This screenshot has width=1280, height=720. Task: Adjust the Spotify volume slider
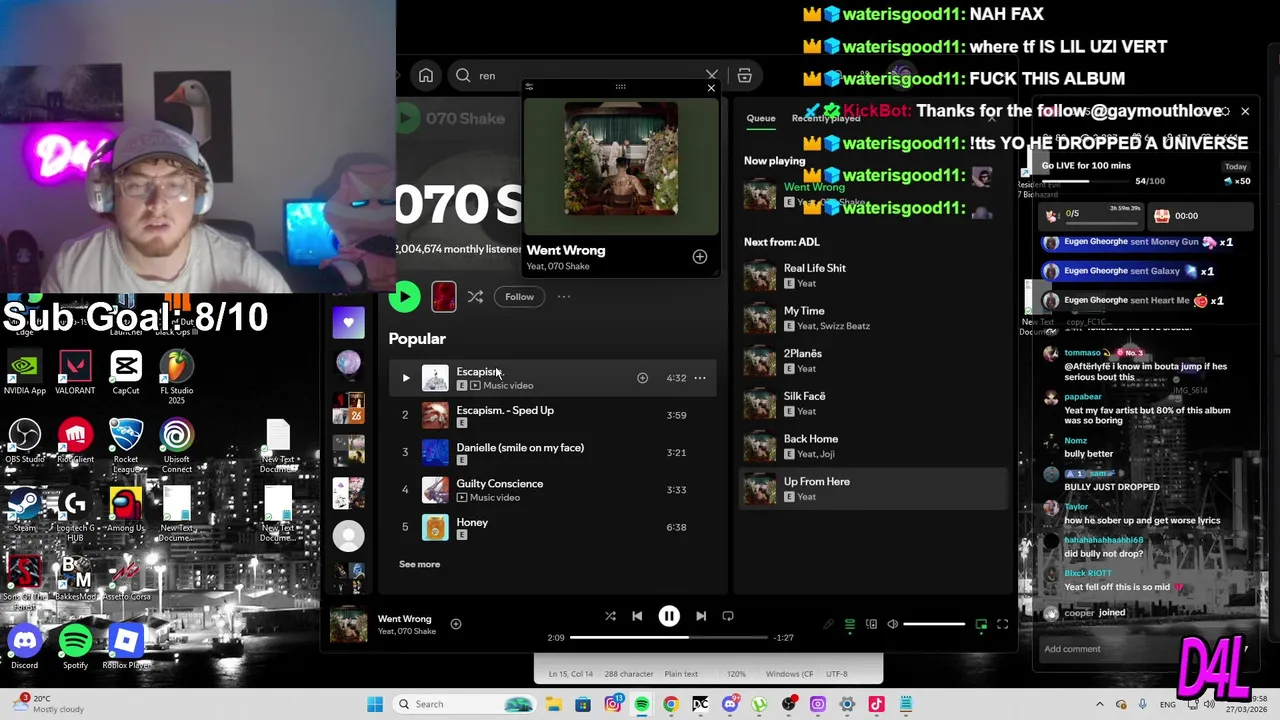click(x=935, y=624)
